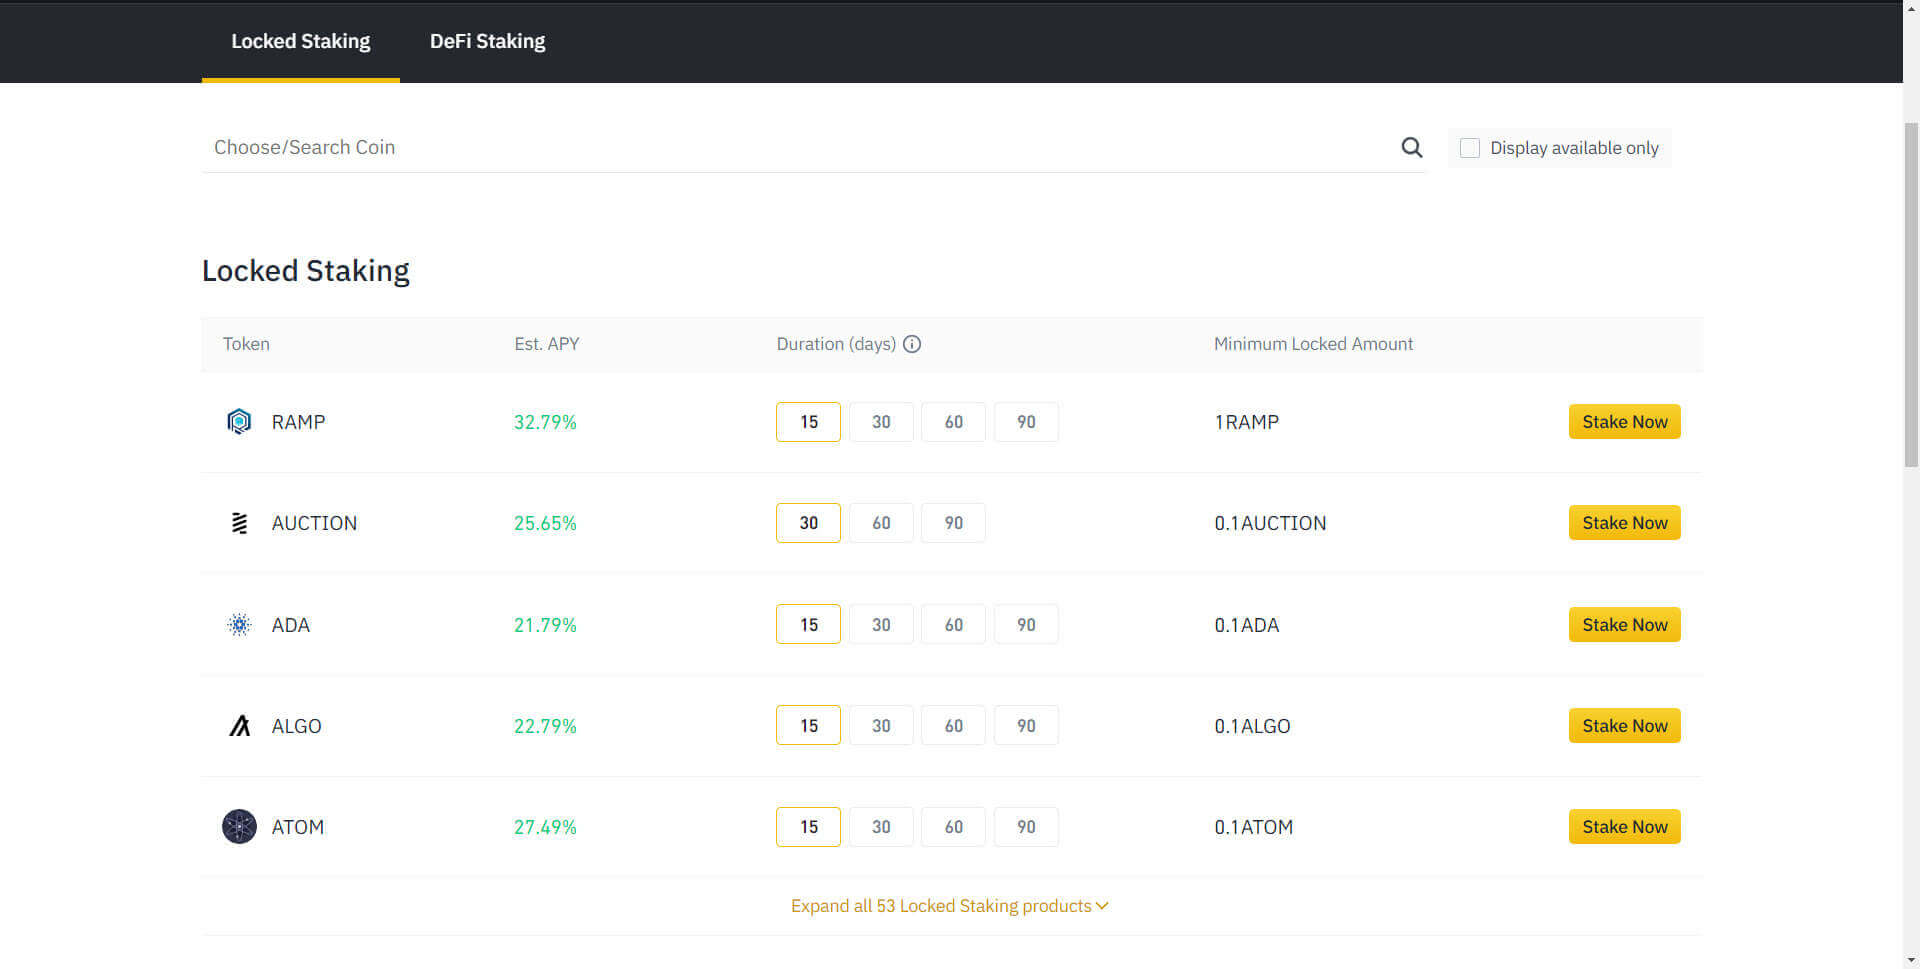This screenshot has height=969, width=1920.
Task: Click the 27.49% APY value
Action: pyautogui.click(x=545, y=827)
